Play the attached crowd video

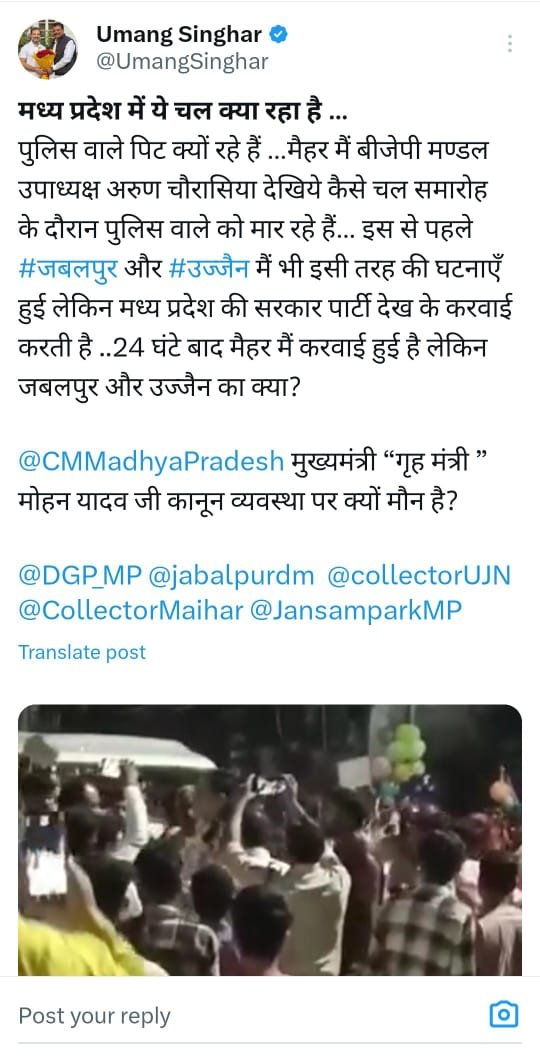click(x=270, y=840)
